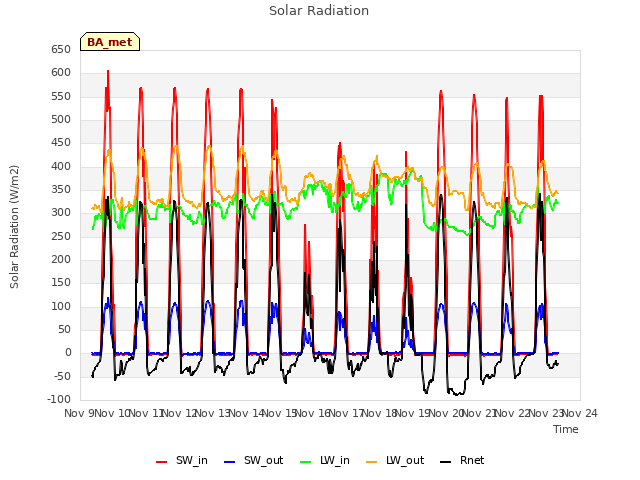Click the 250 y-axis tick label

[x=61, y=236]
